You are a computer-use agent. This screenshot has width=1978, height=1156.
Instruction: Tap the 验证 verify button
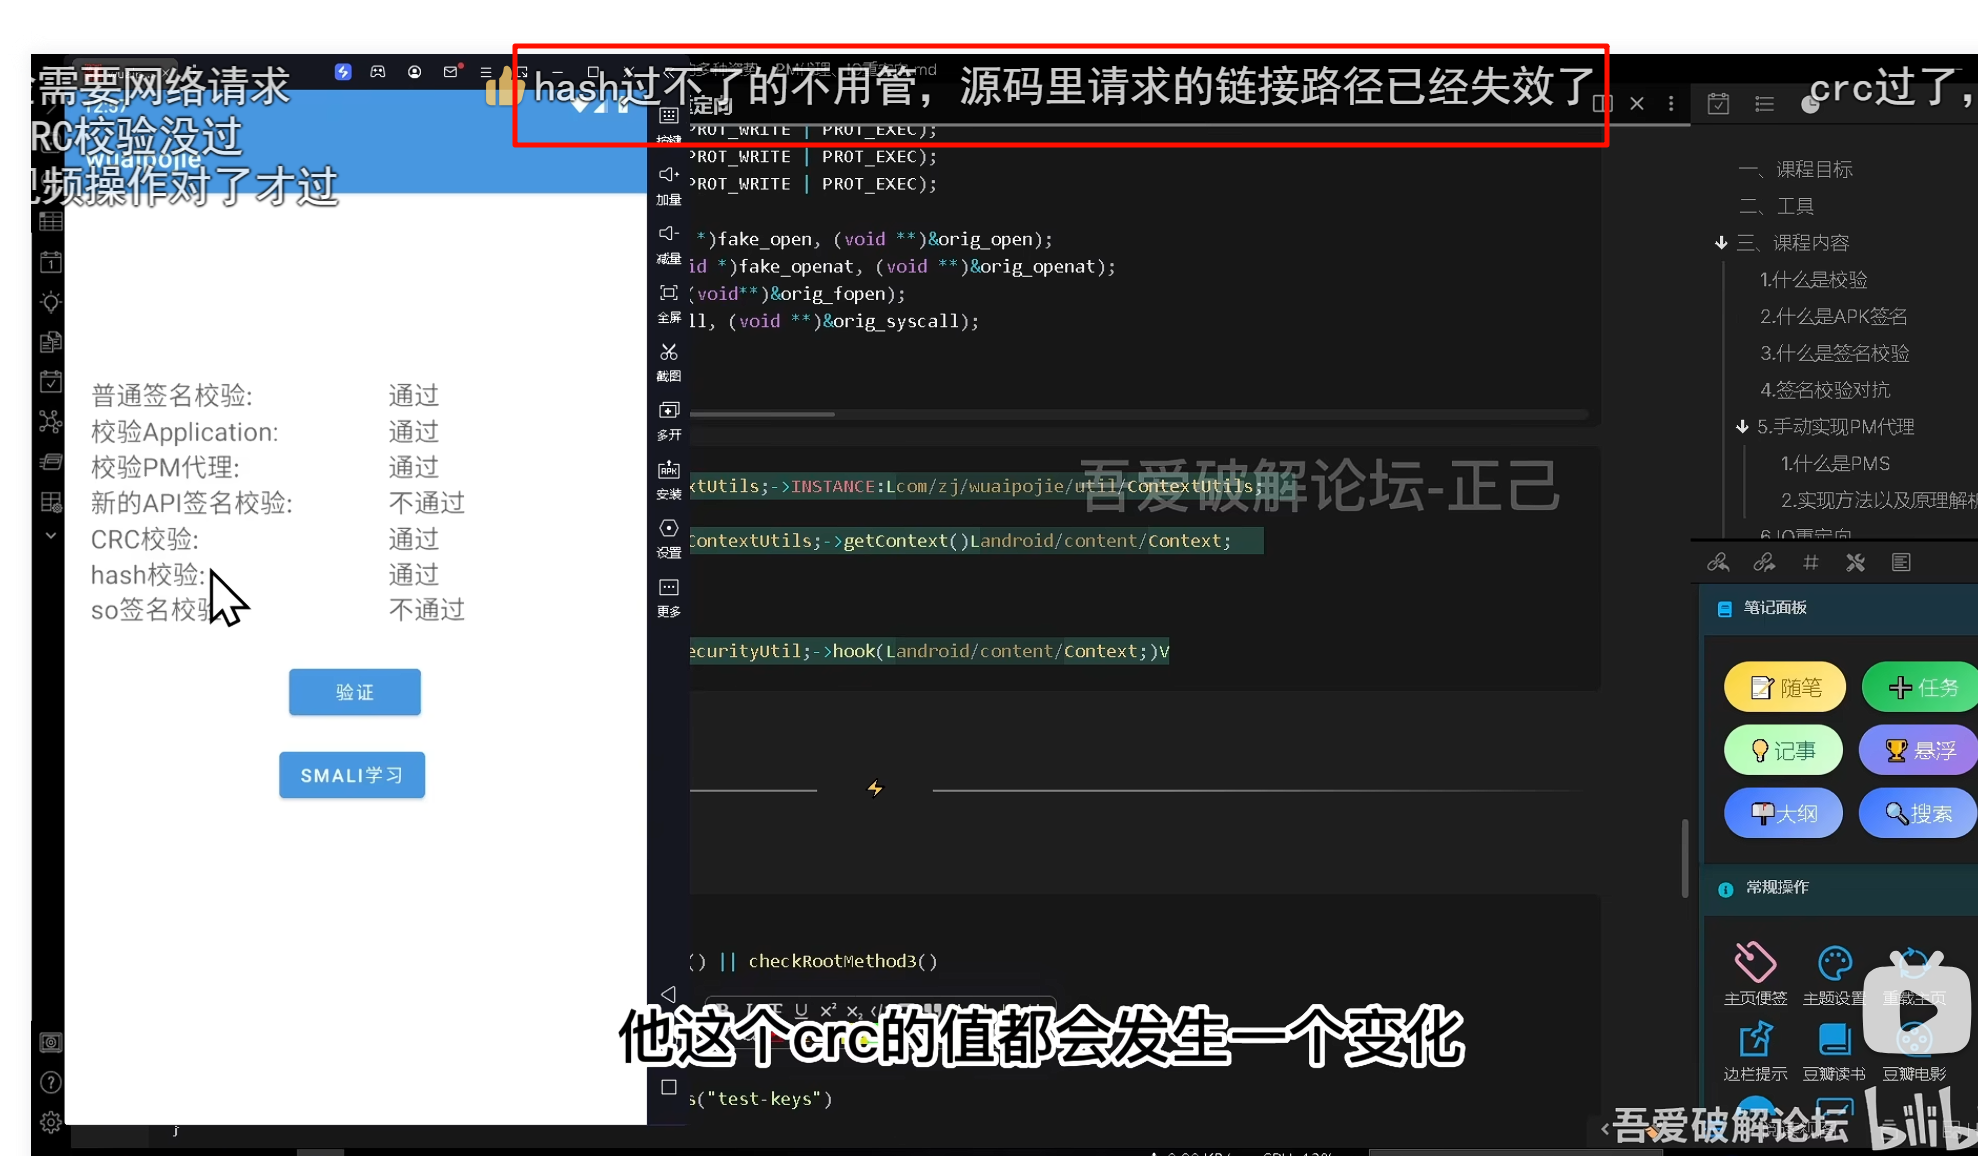[354, 692]
